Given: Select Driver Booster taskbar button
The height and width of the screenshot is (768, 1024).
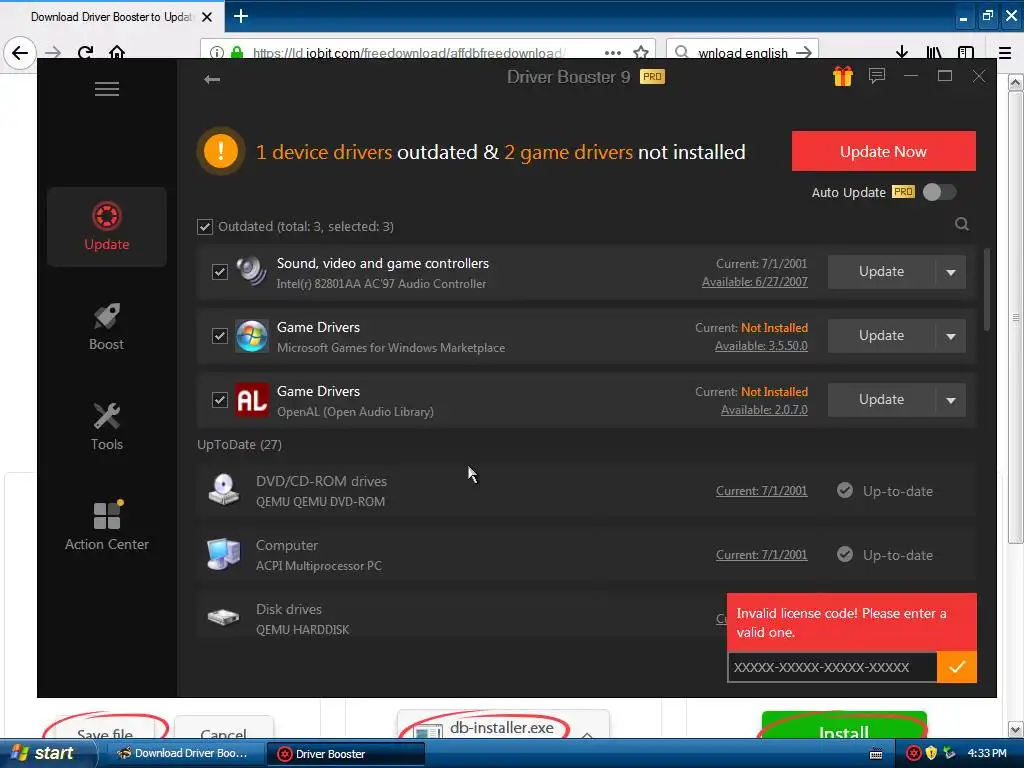Looking at the screenshot, I should (x=346, y=754).
